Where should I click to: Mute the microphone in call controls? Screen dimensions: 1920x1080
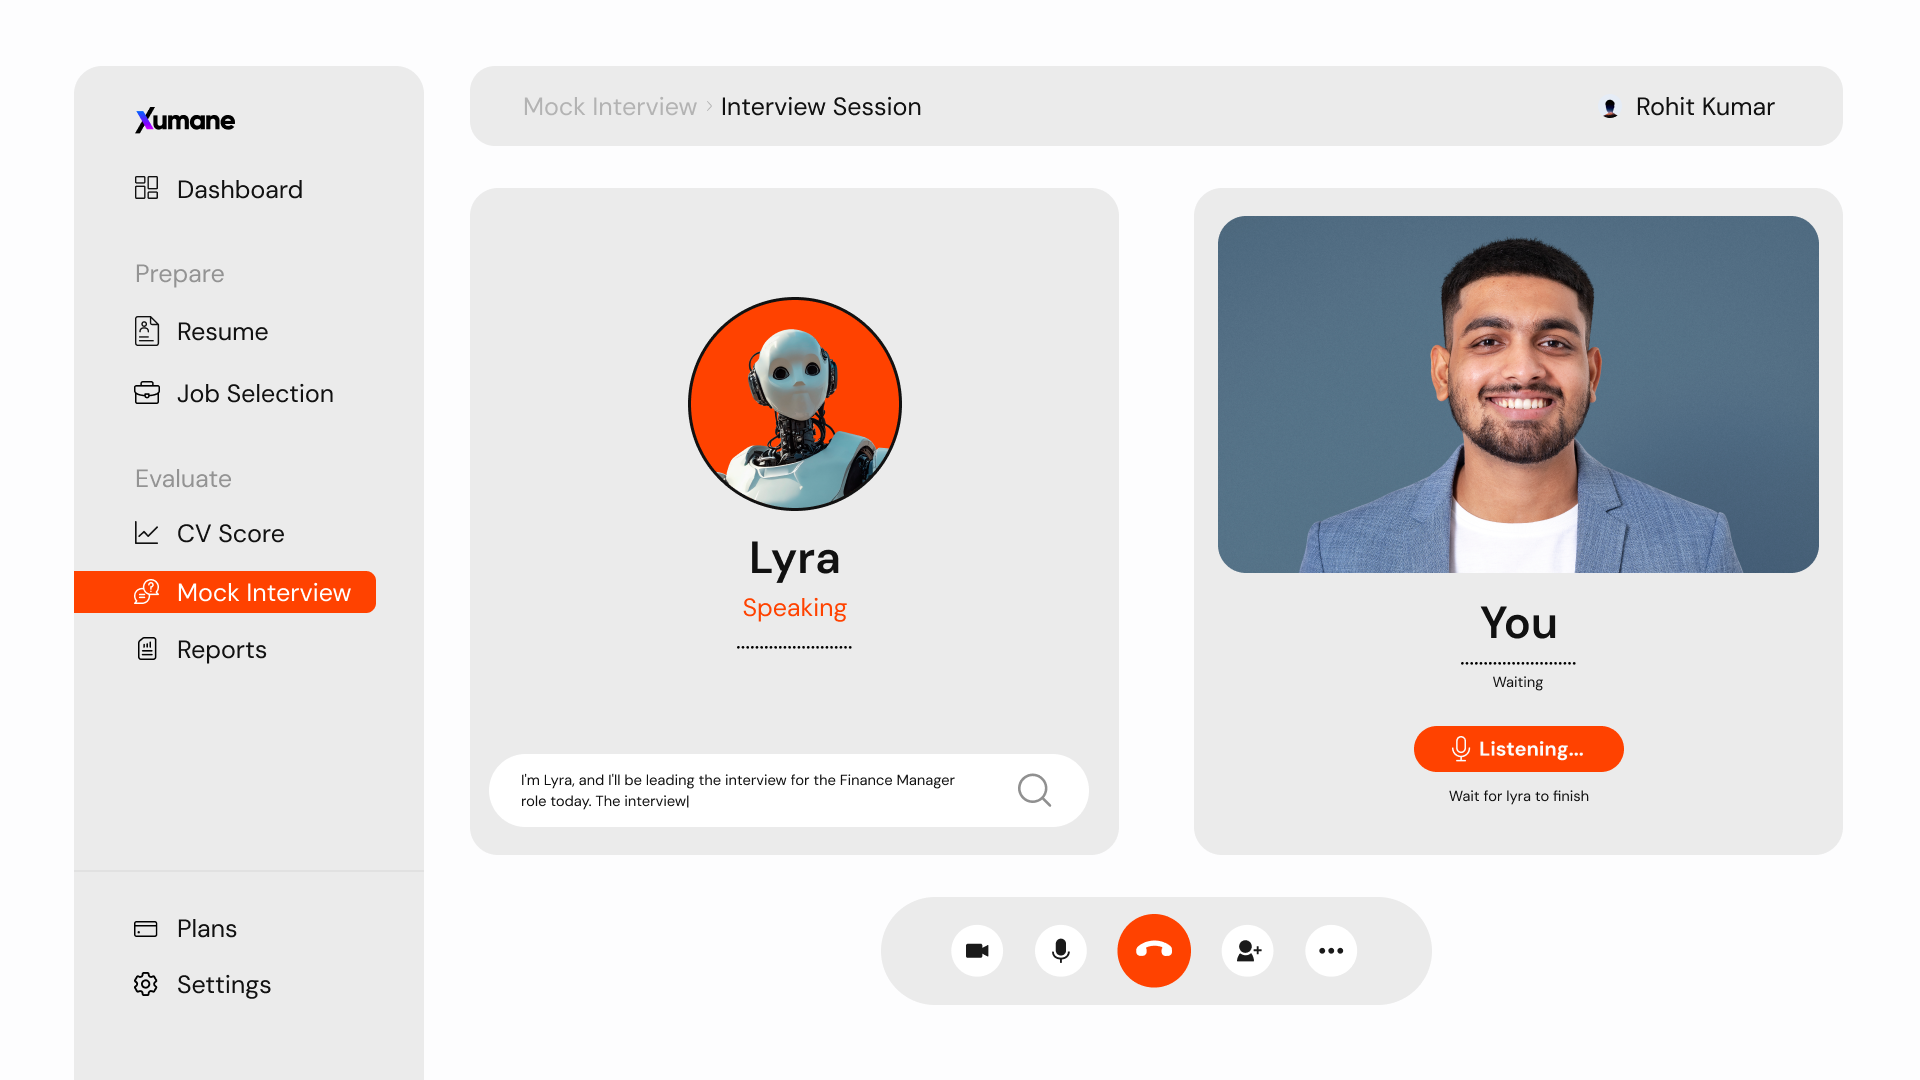point(1061,951)
